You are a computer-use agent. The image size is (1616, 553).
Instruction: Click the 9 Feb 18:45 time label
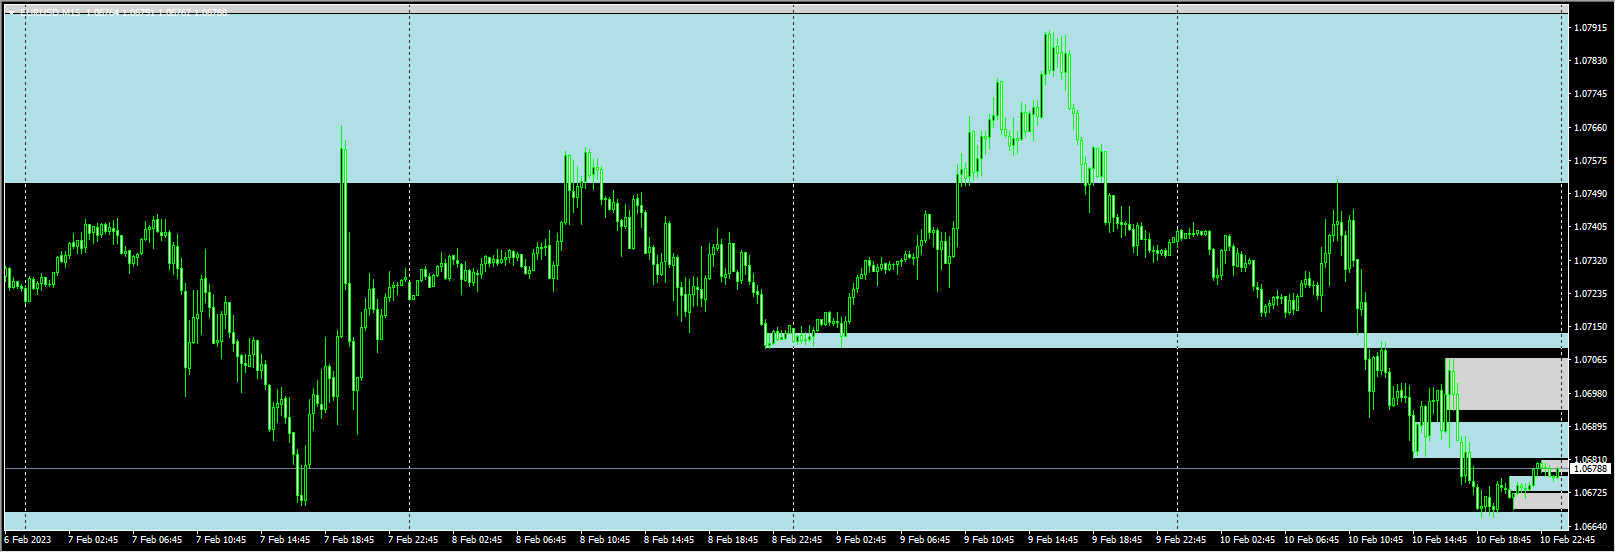(x=1117, y=540)
